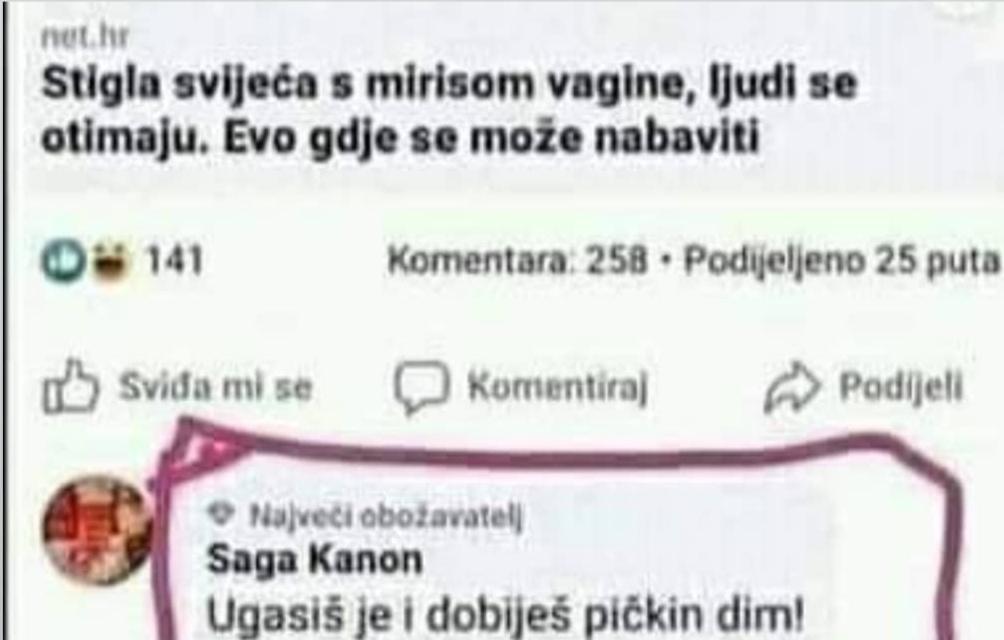Viewport: 1004px width, 640px height.
Task: Click the headline line Evo gdje se može nabaviti
Action: 490,136
